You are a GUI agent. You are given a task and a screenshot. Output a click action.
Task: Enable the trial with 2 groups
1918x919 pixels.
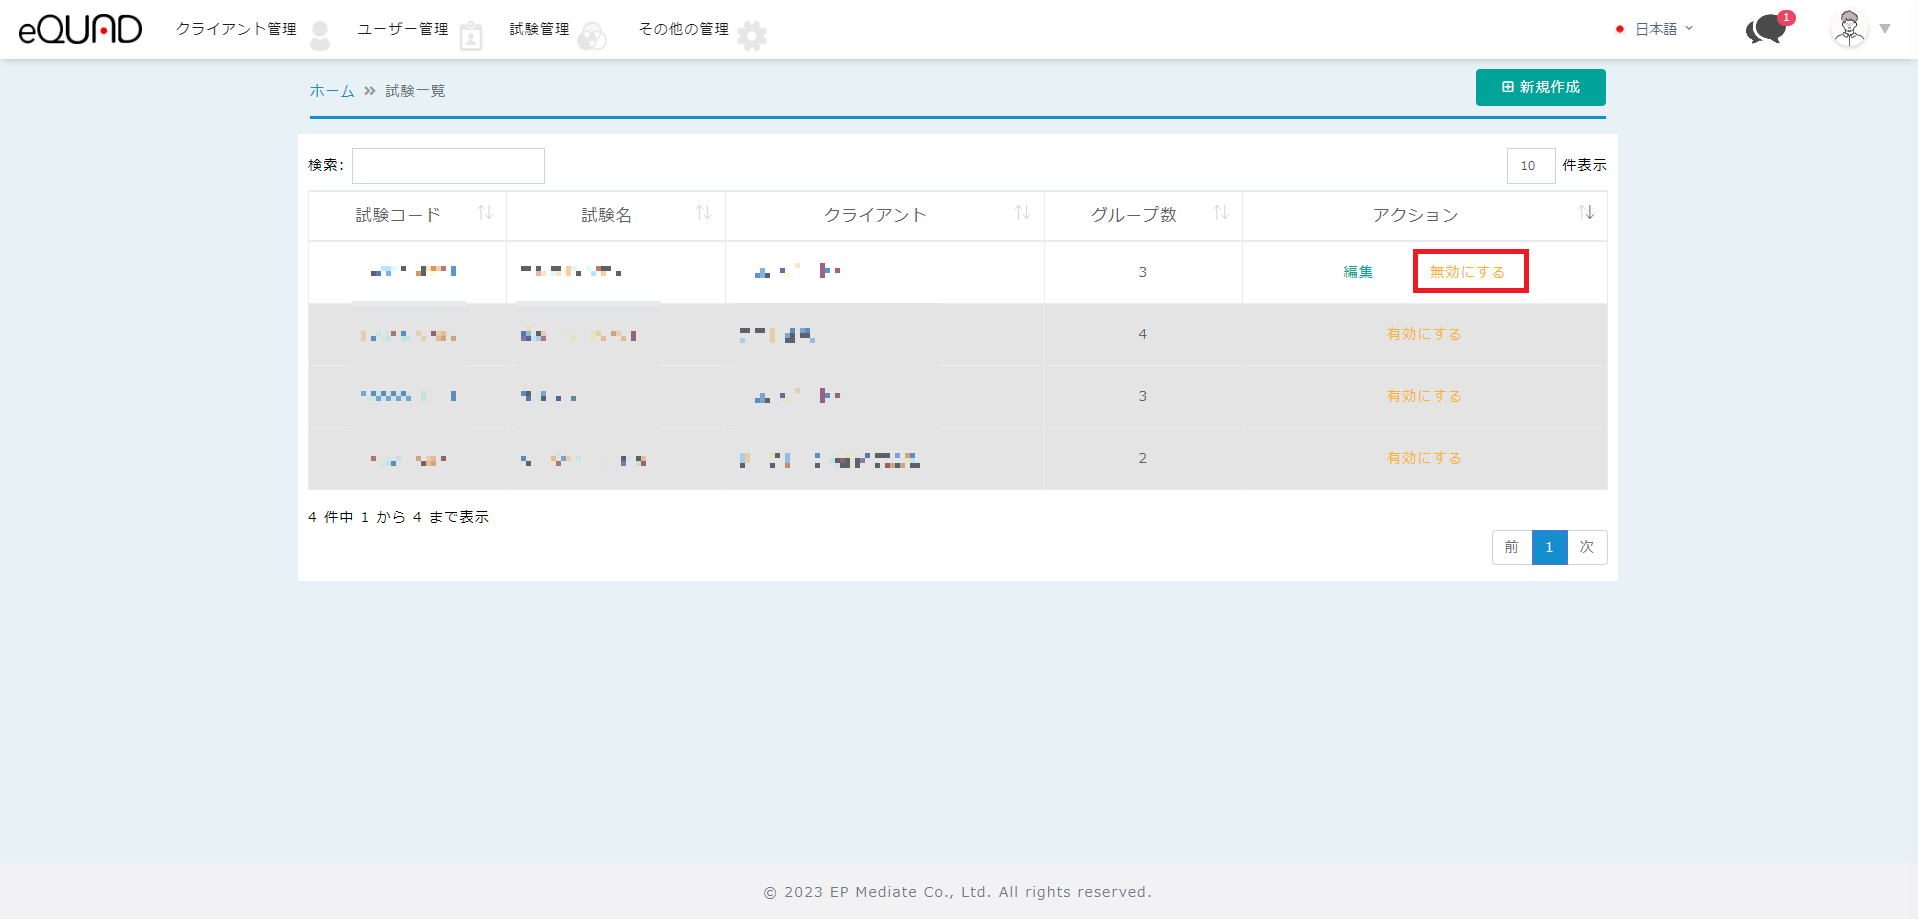coord(1424,458)
